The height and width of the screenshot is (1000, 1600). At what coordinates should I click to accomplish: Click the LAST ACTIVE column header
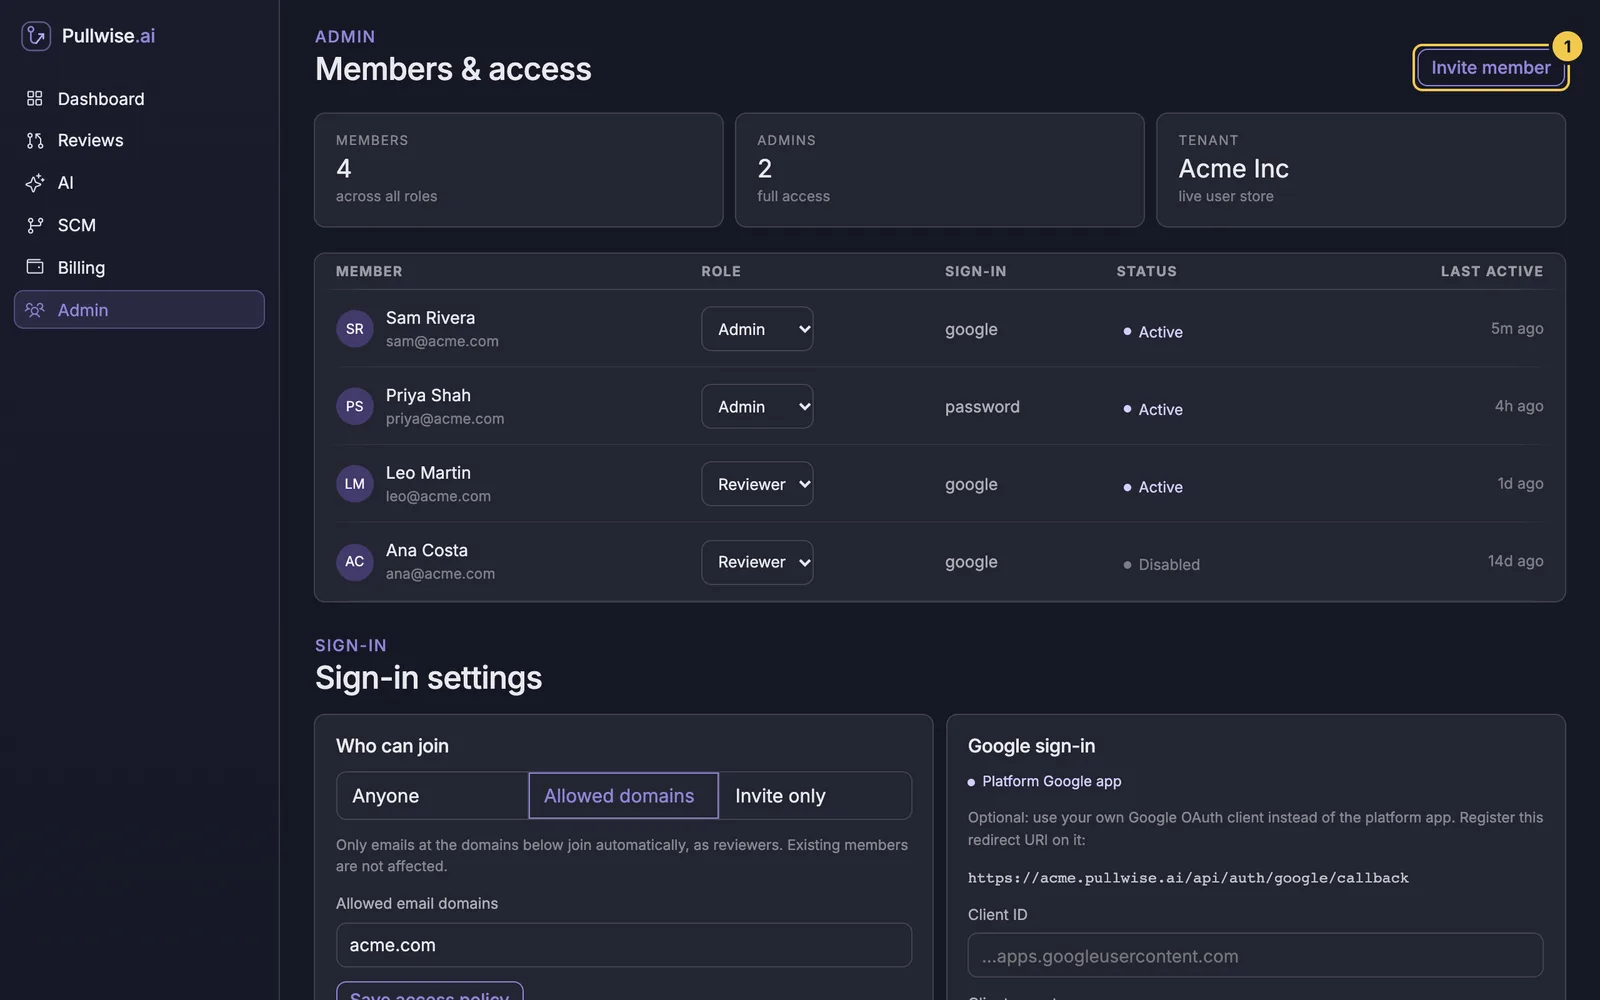pyautogui.click(x=1491, y=271)
